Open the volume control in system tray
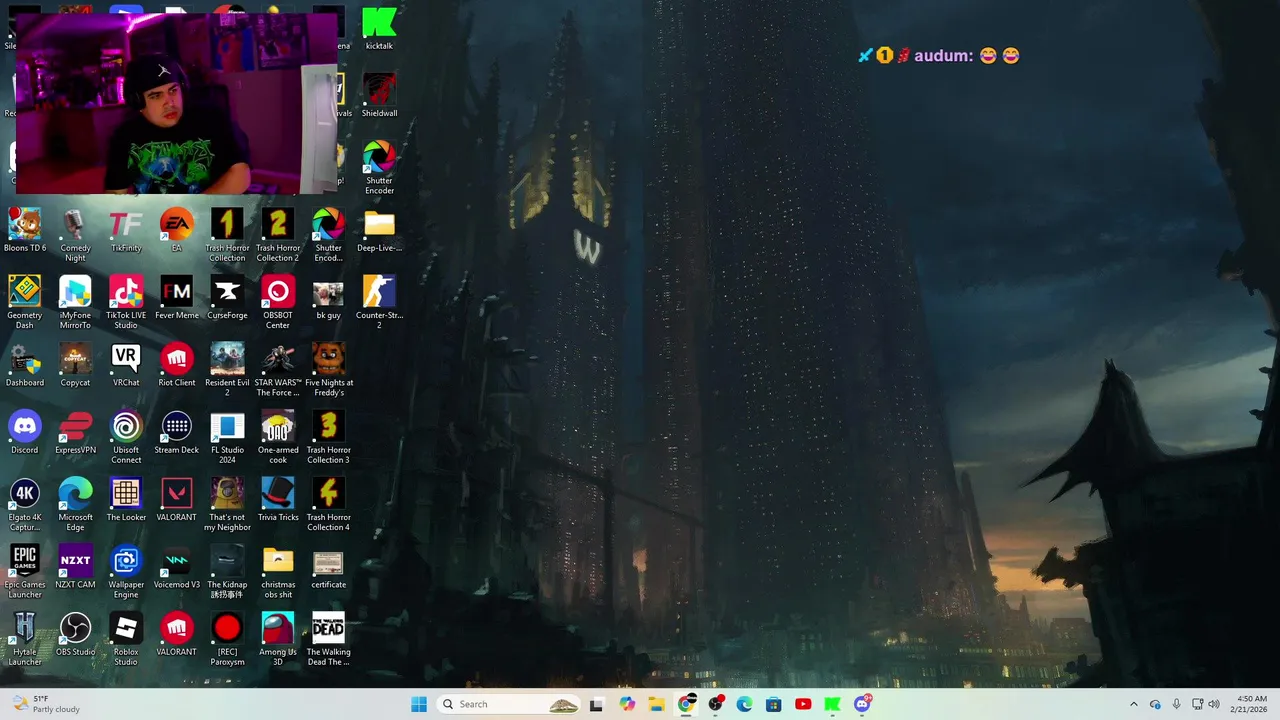This screenshot has height=720, width=1280. (1214, 704)
